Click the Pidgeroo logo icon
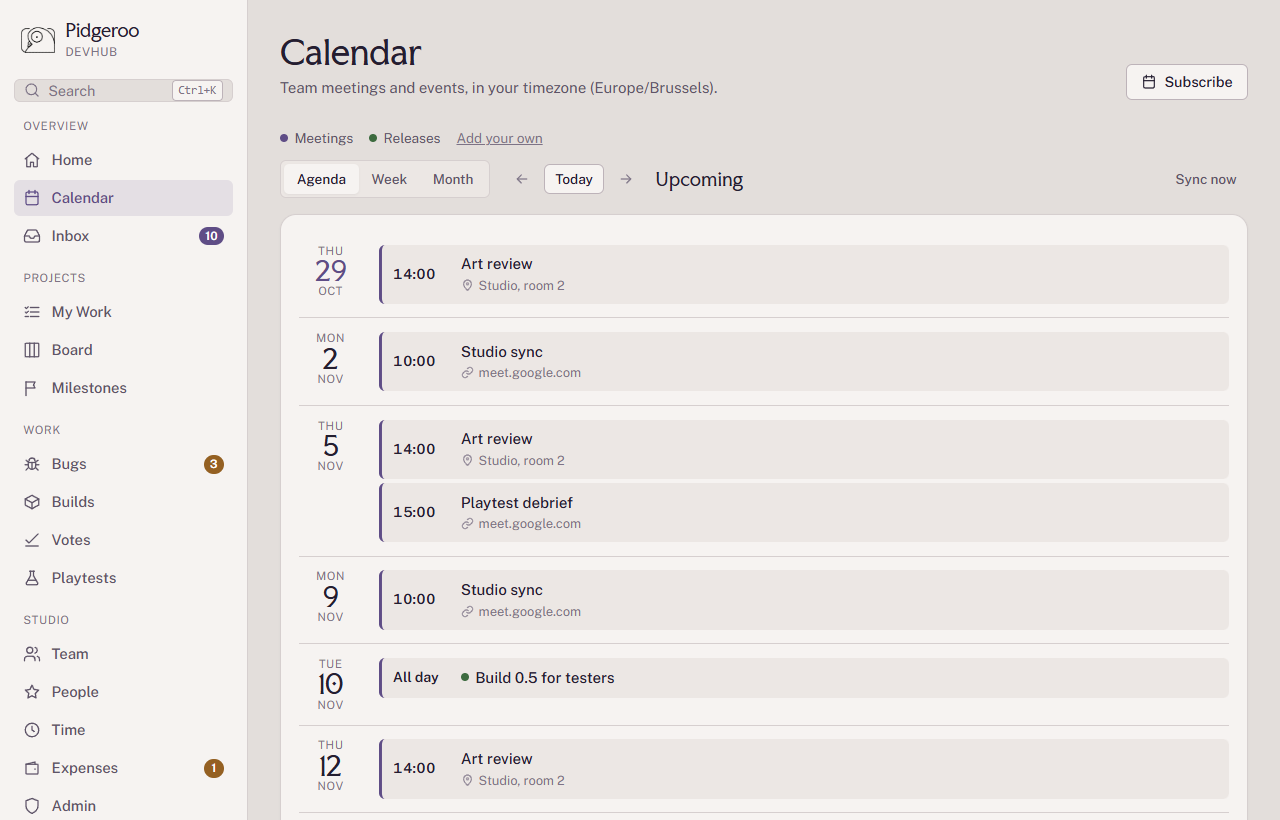Viewport: 1280px width, 820px height. pos(38,39)
